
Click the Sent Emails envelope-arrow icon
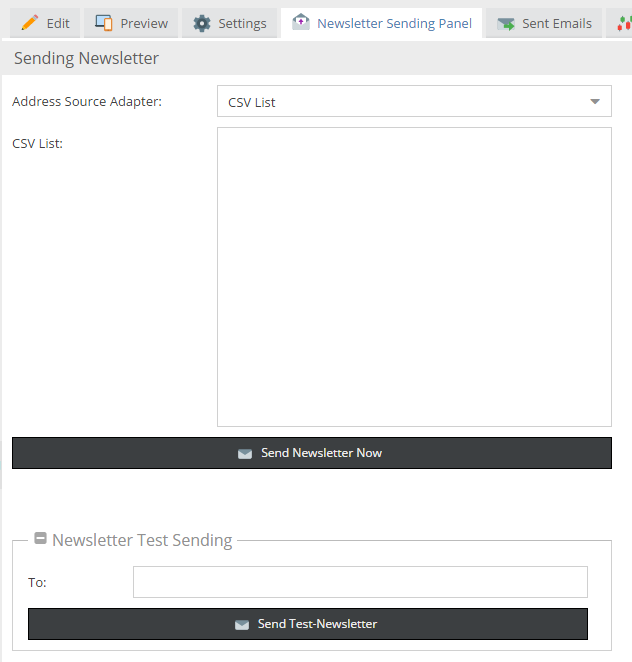point(506,23)
